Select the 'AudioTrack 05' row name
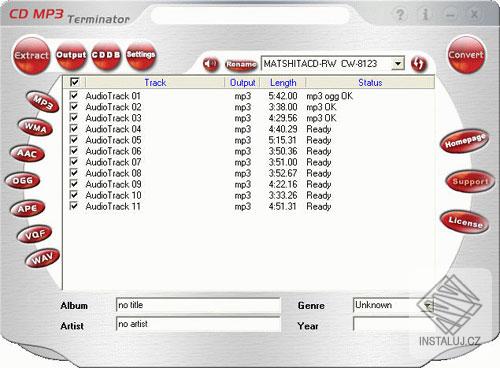 (x=113, y=140)
